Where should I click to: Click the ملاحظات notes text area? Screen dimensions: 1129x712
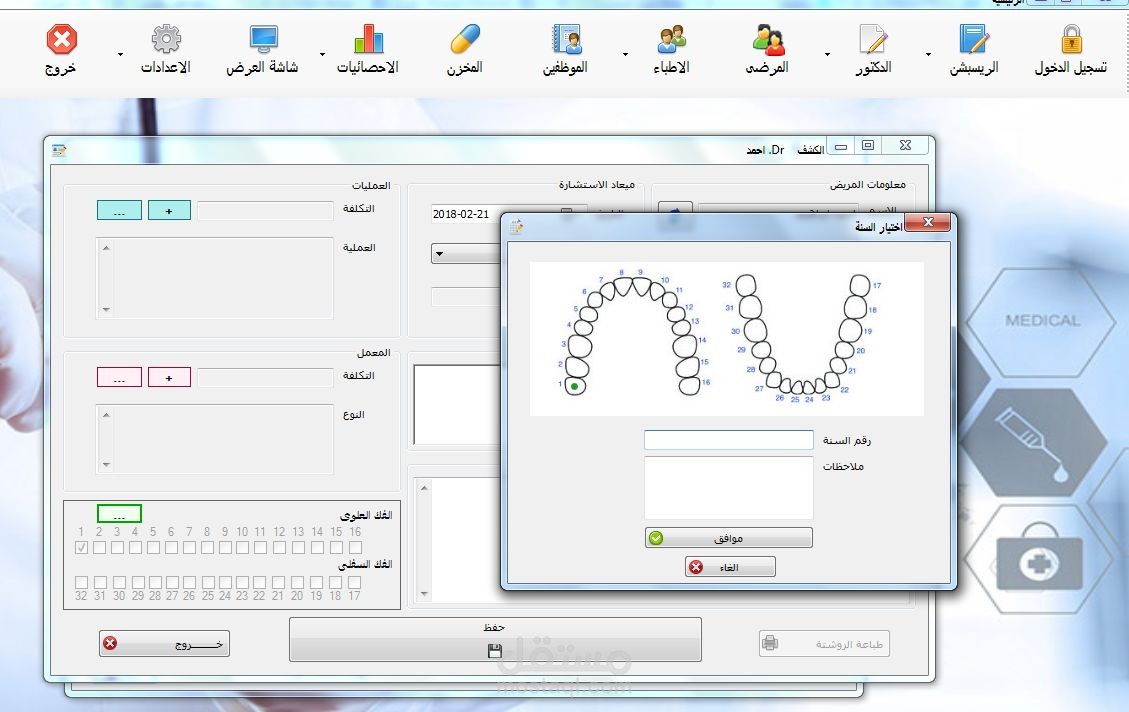click(x=729, y=487)
